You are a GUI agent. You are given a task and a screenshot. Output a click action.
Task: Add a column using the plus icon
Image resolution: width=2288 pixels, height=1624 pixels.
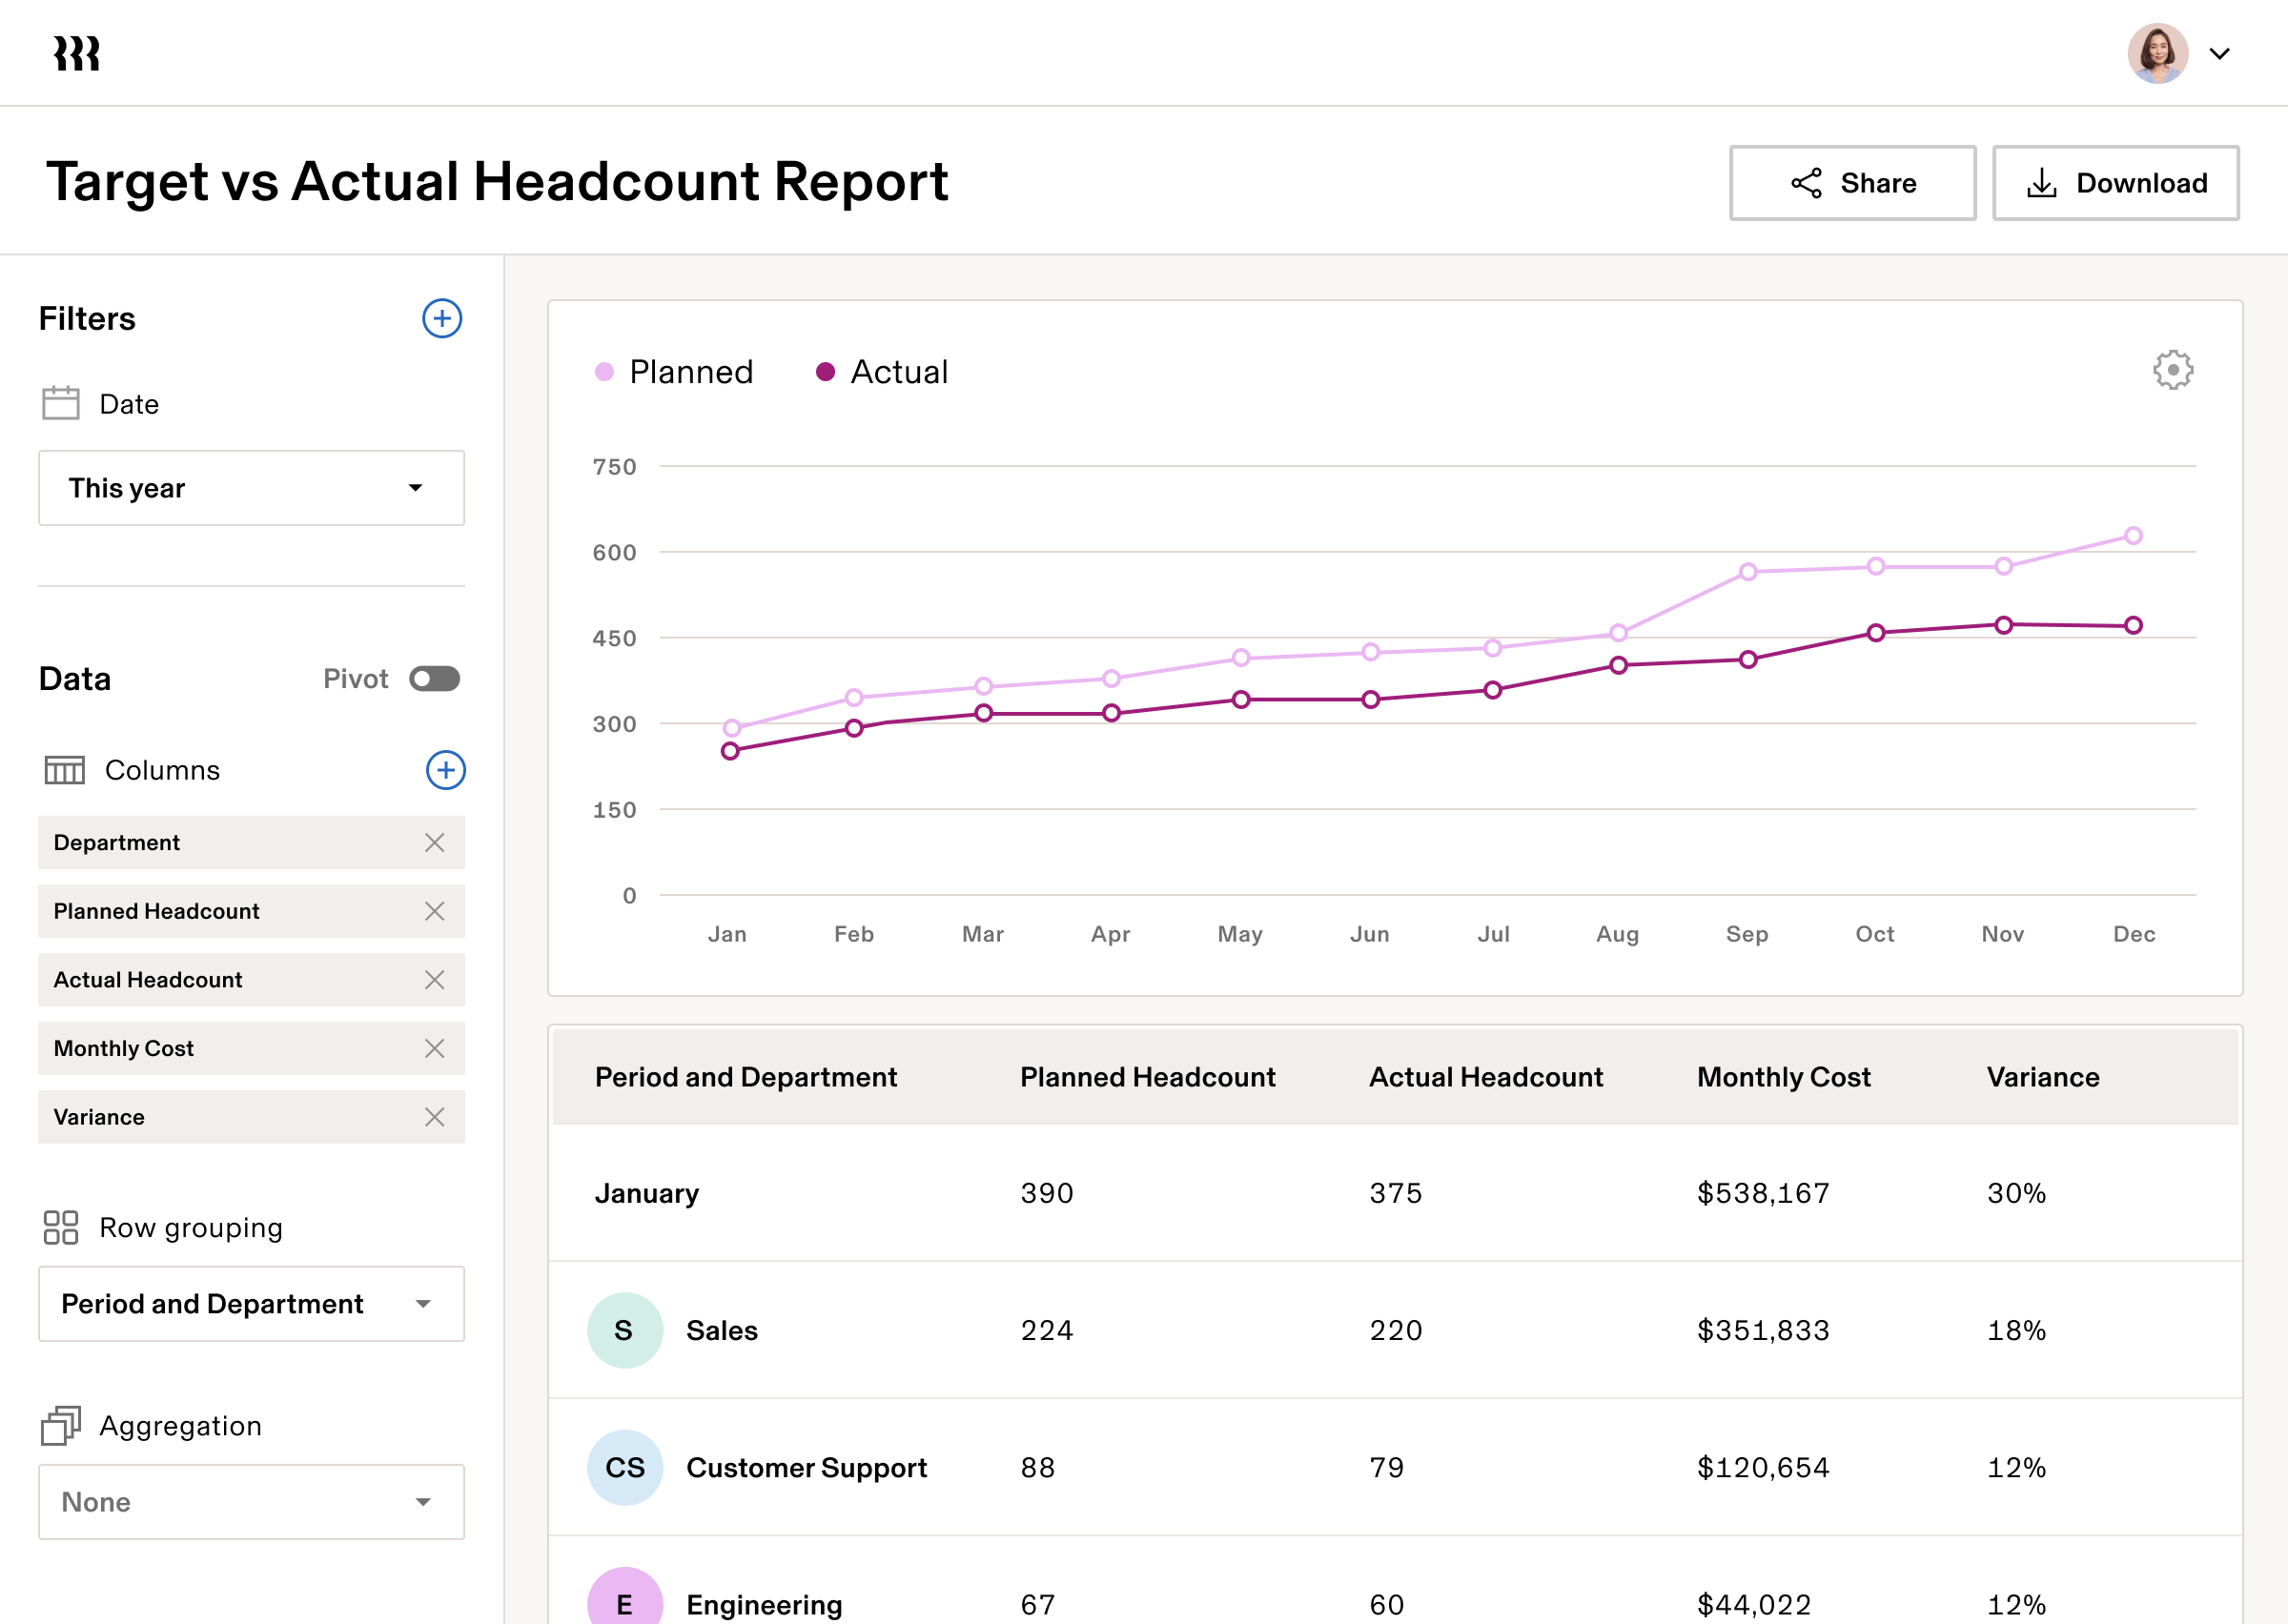(446, 770)
